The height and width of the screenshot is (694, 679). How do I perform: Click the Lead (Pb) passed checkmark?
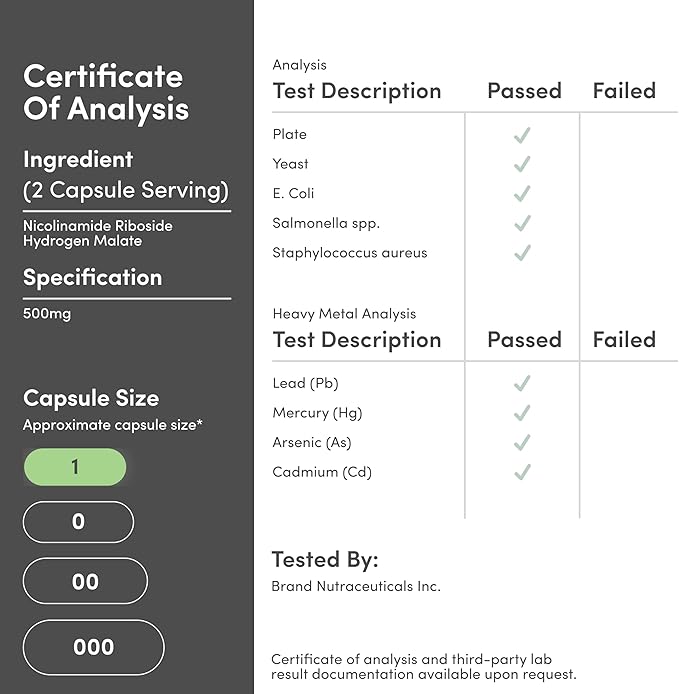(x=522, y=383)
